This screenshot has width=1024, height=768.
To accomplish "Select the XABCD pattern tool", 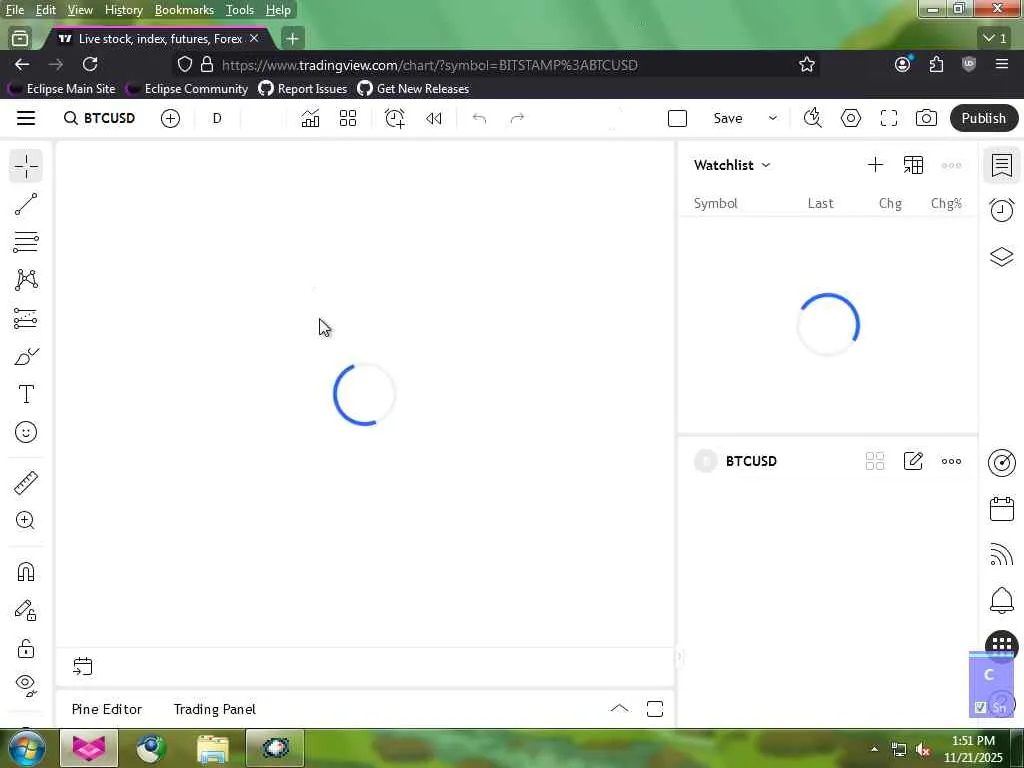I will [x=26, y=280].
